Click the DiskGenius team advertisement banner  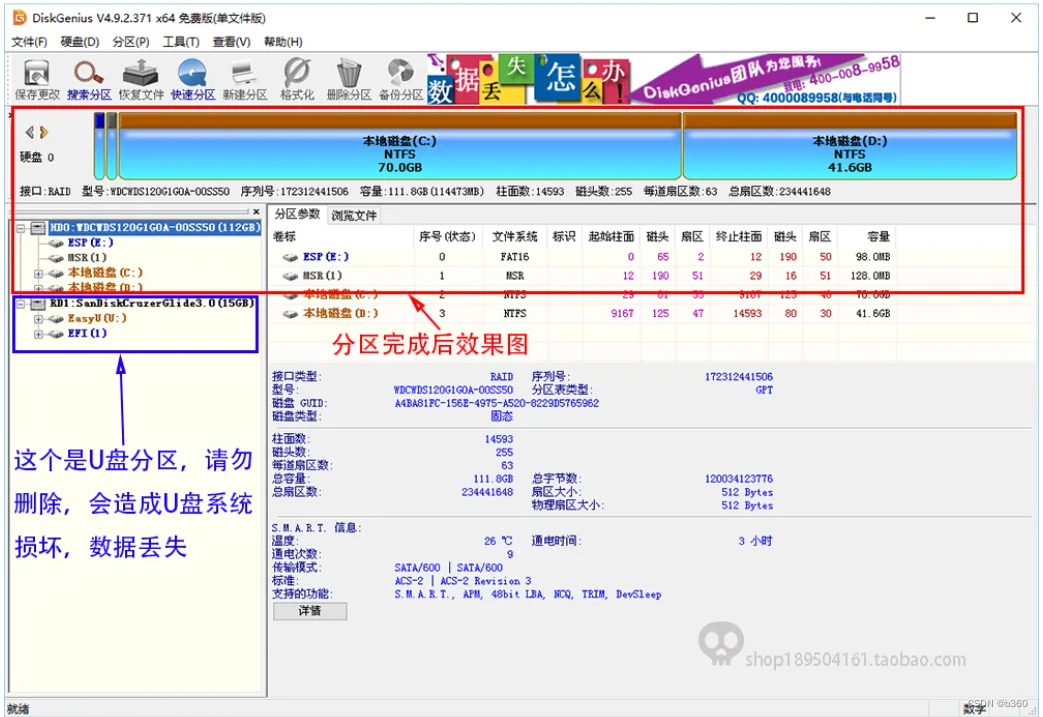coord(765,80)
